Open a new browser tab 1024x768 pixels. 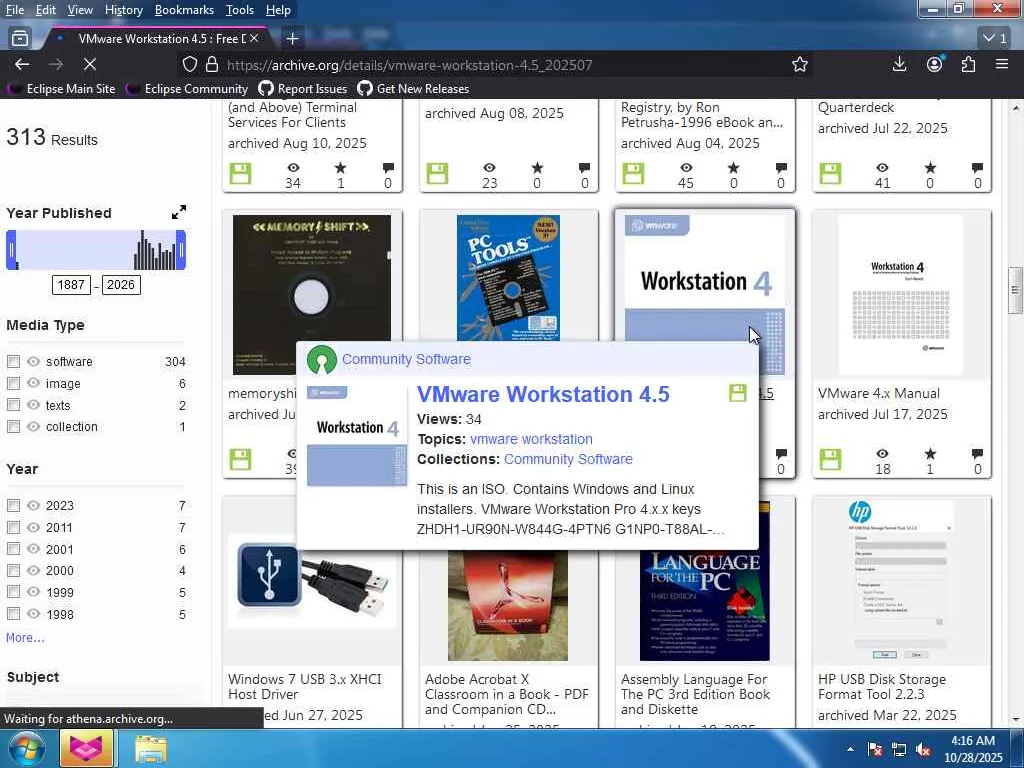293,39
